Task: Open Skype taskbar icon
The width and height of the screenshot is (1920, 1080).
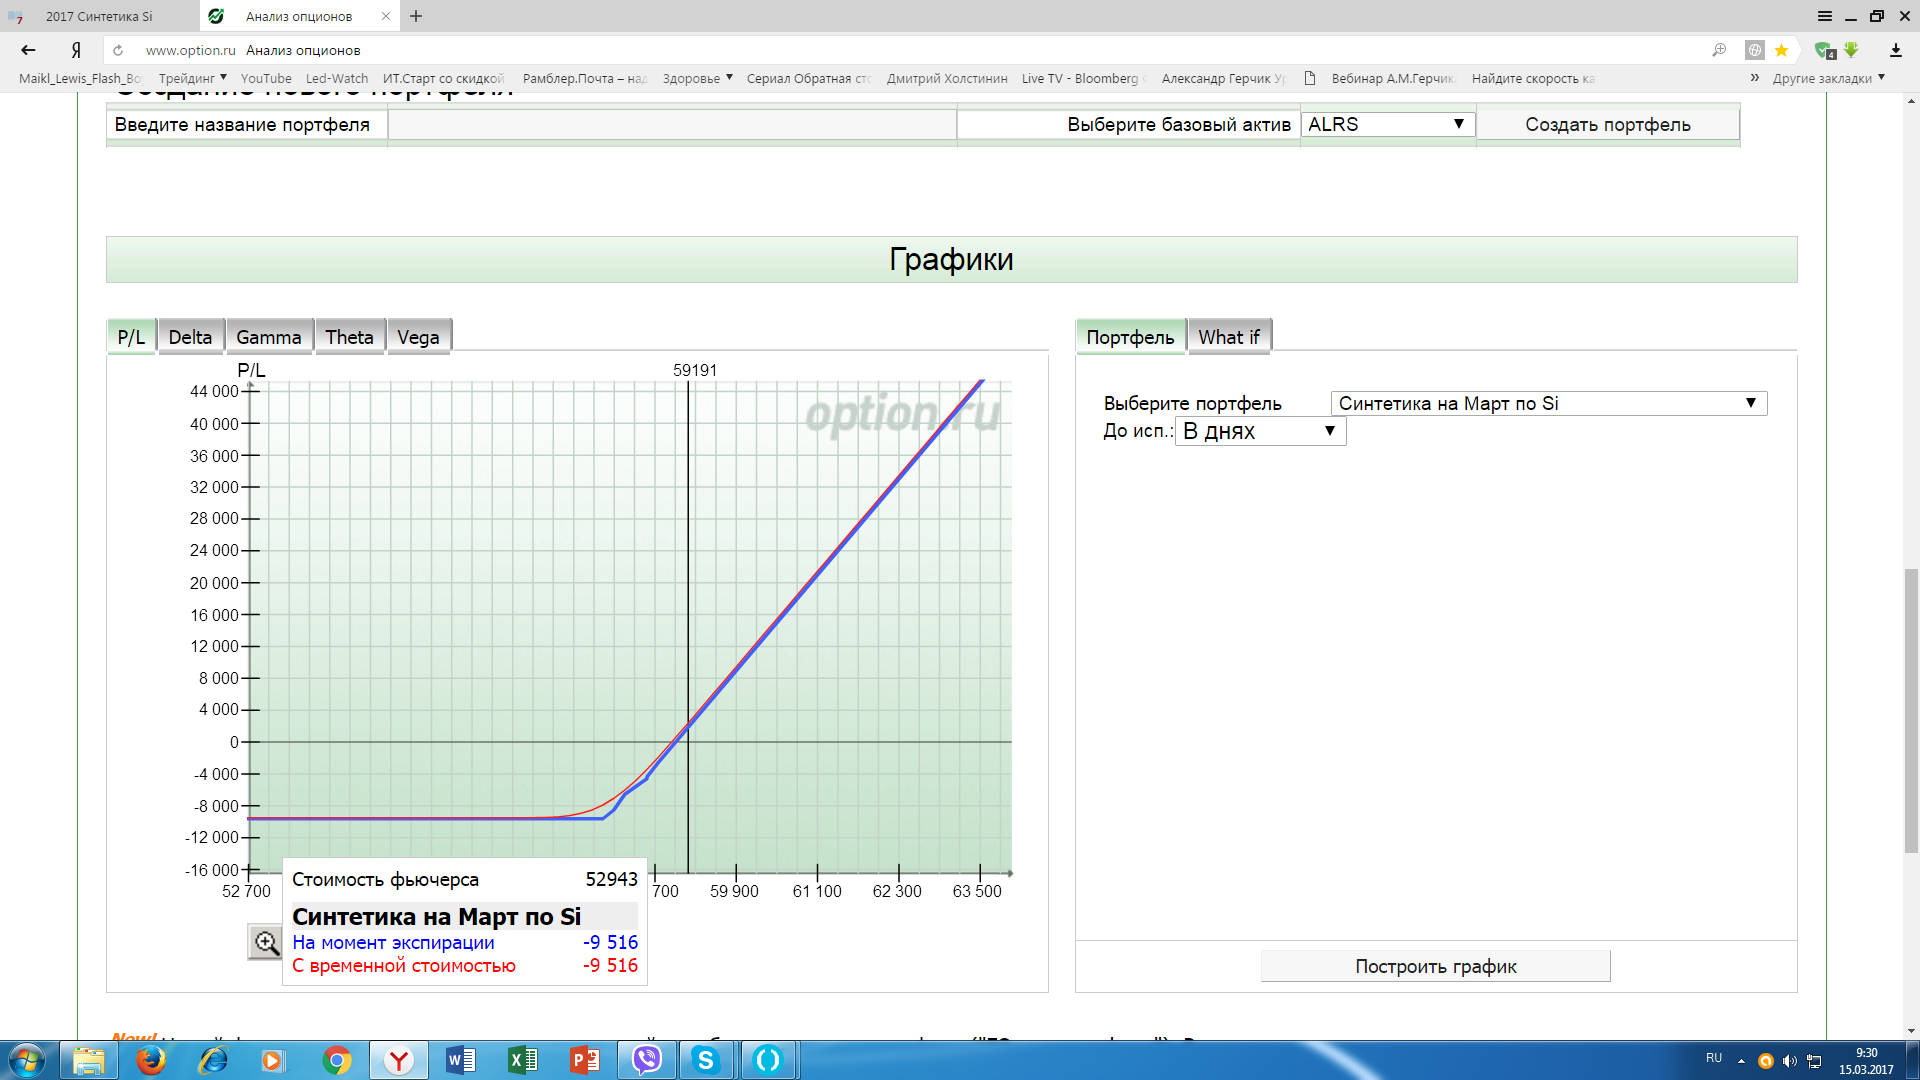Action: [x=706, y=1060]
